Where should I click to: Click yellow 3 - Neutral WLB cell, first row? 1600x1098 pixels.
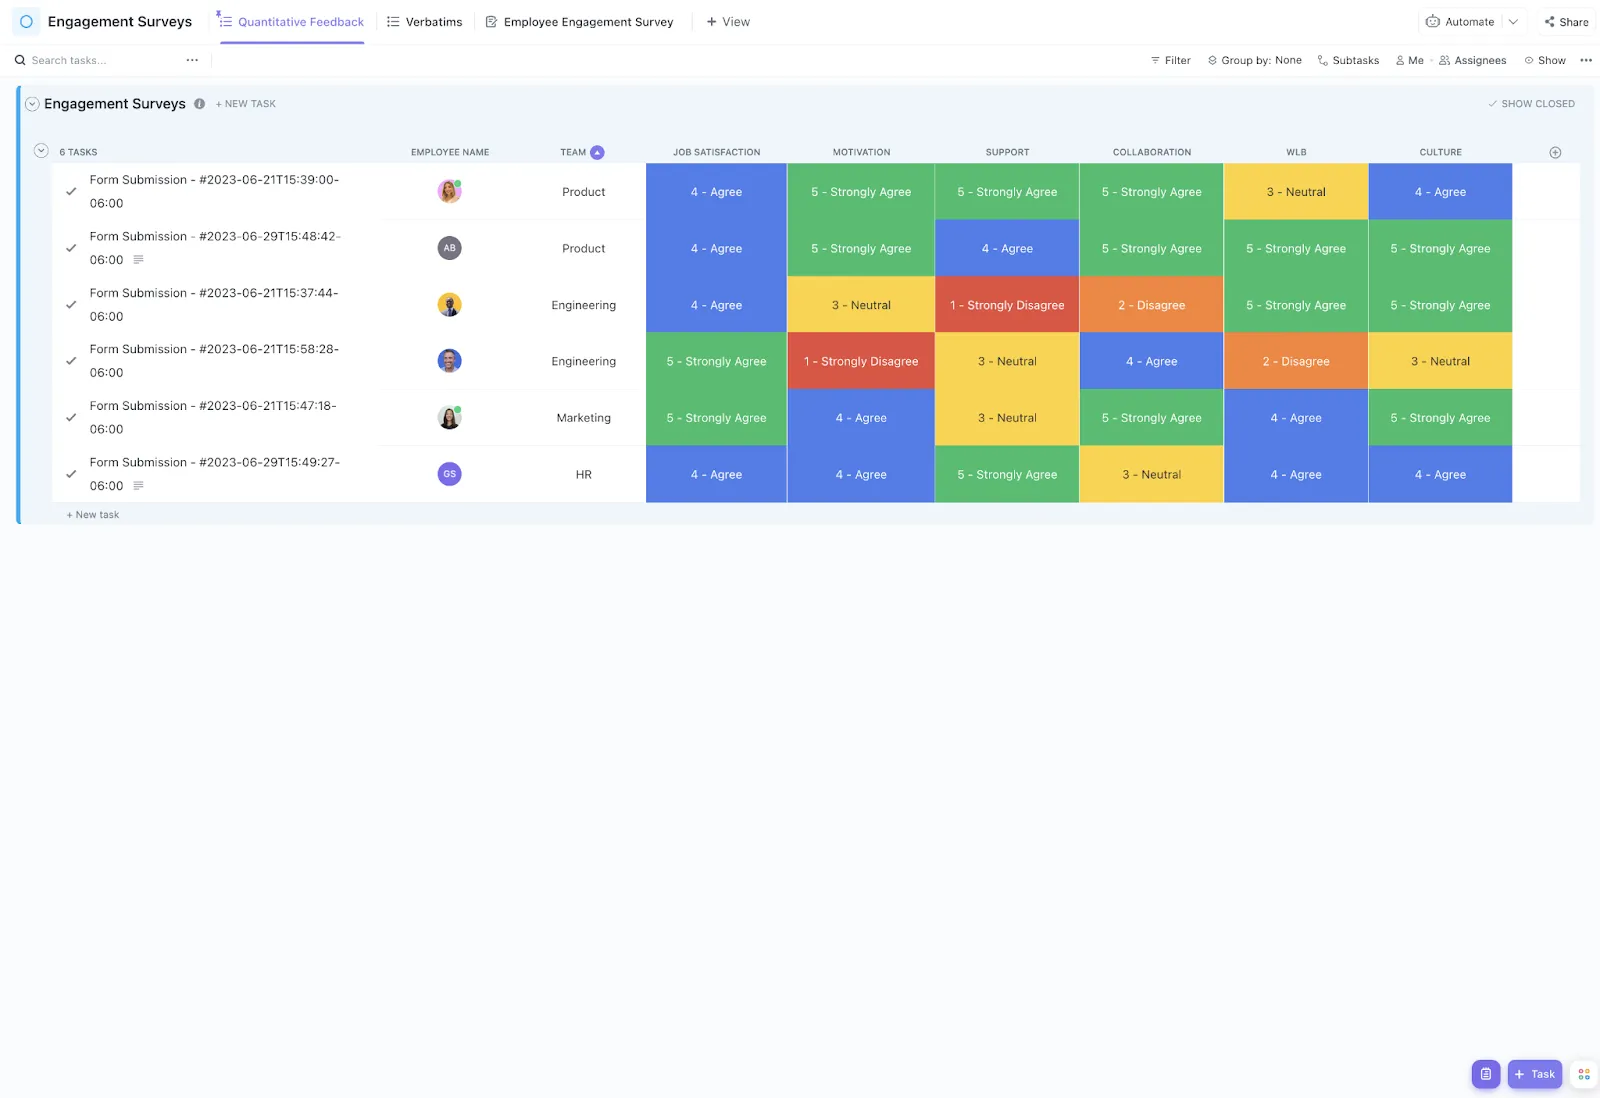(x=1296, y=191)
